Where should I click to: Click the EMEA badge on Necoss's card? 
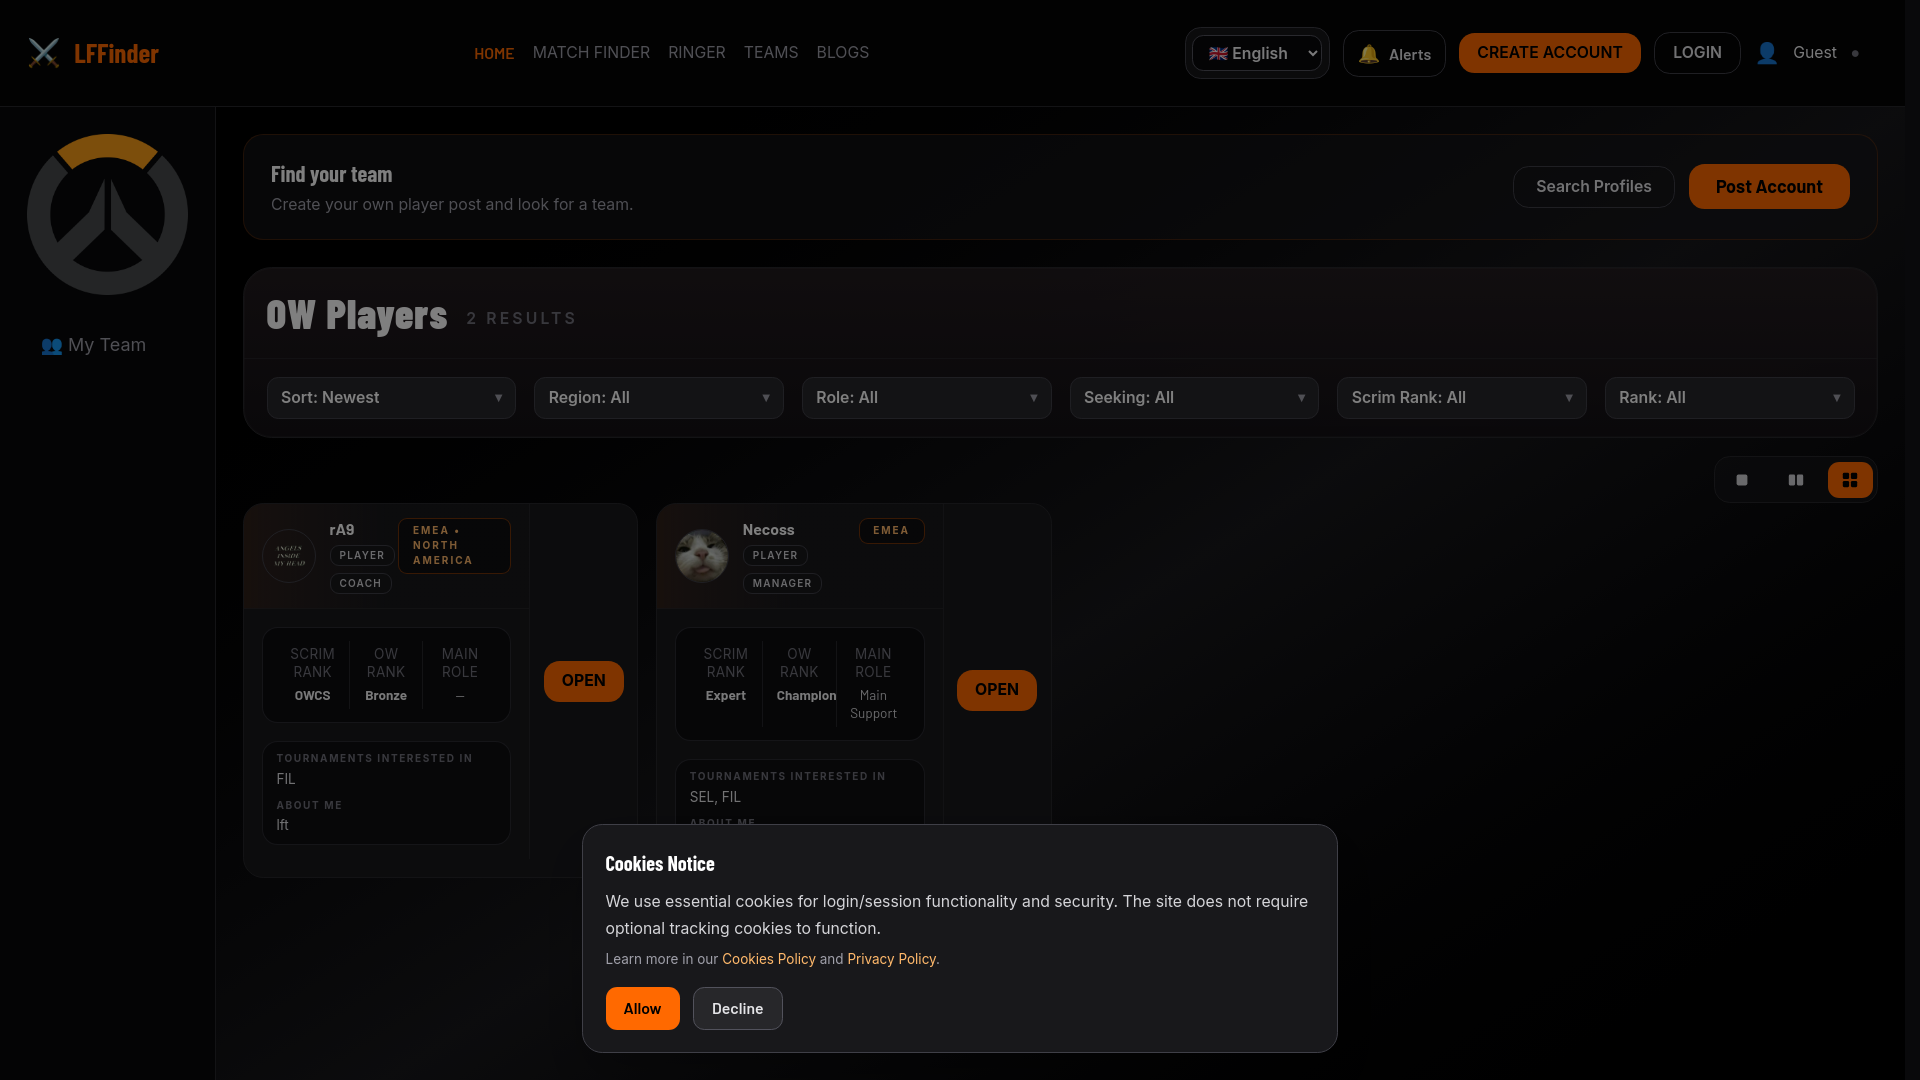point(891,531)
